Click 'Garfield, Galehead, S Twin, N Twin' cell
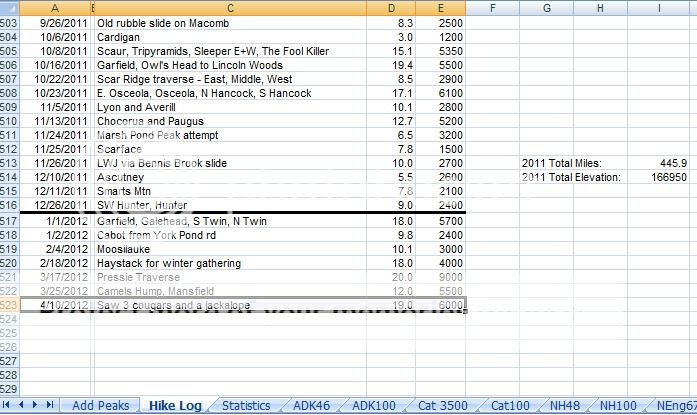 230,221
